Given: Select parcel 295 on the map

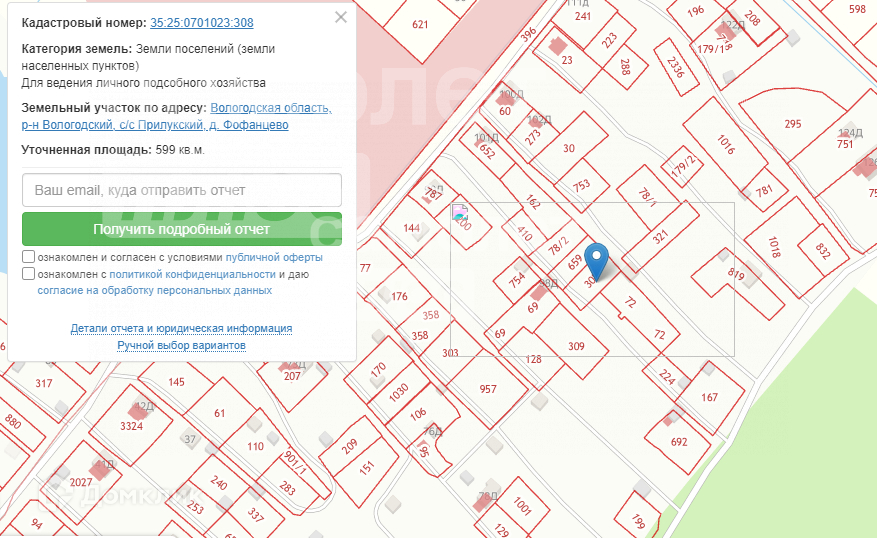Looking at the screenshot, I should click(793, 124).
